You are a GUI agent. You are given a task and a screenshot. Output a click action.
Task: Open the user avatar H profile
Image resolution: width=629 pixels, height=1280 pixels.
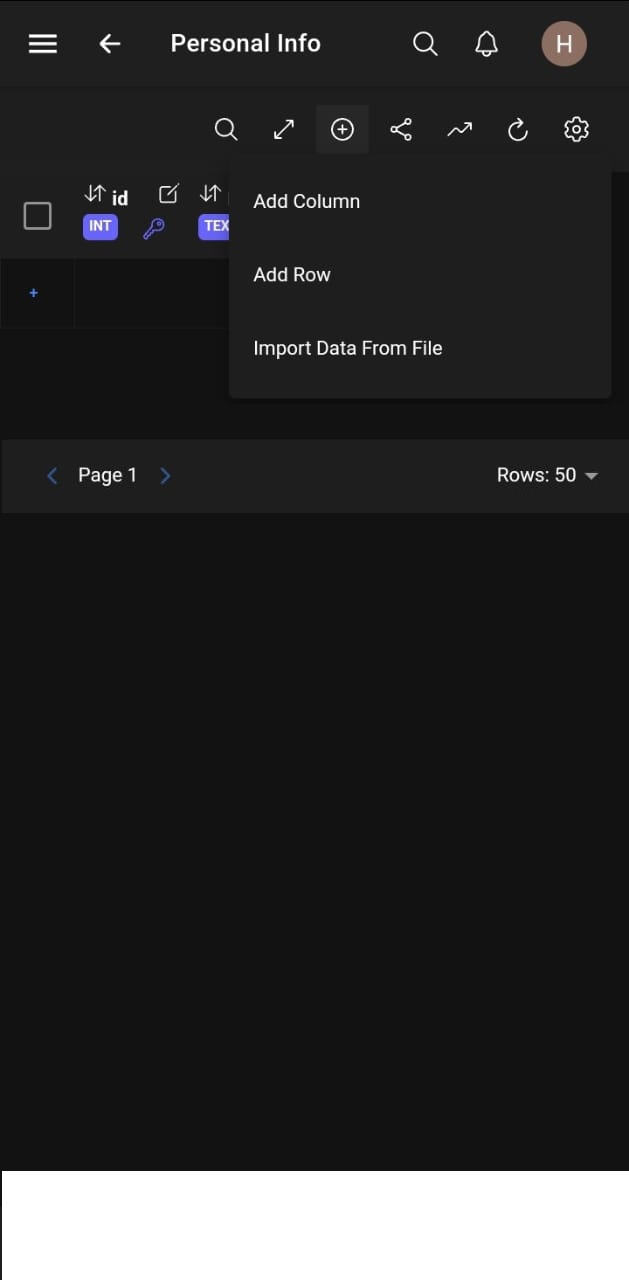click(x=564, y=44)
